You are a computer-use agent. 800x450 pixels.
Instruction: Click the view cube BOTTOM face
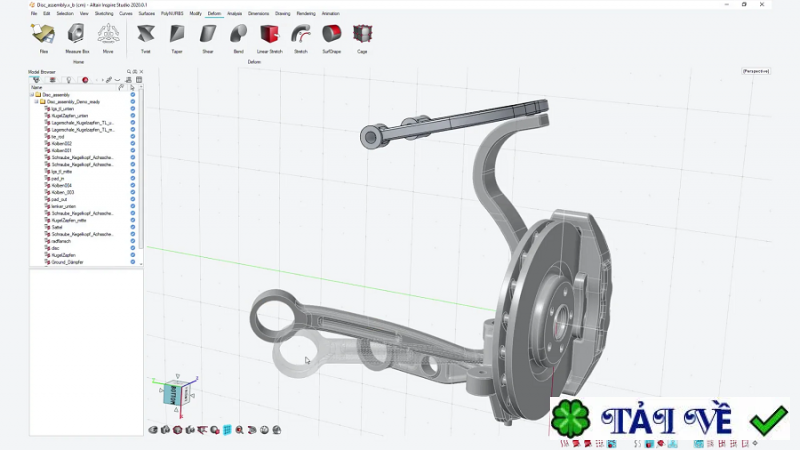tap(173, 395)
